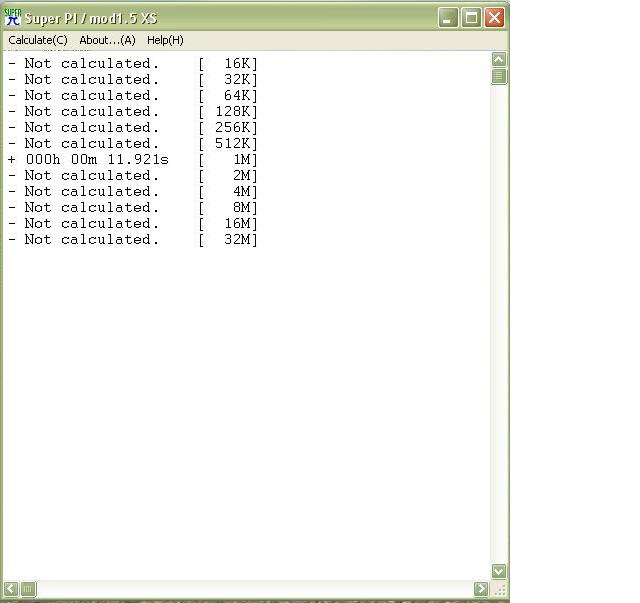This screenshot has width=640, height=603.
Task: Click the 4M not calculated row
Action: point(133,191)
